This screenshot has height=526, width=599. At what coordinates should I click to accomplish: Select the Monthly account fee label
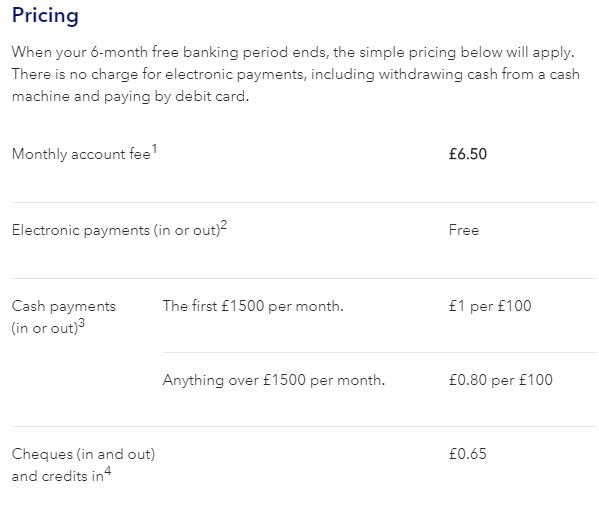81,154
